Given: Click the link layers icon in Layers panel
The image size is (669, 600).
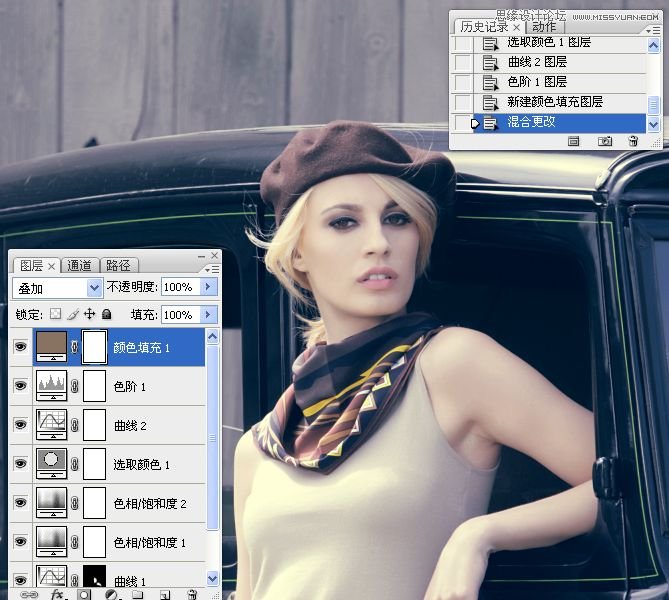Looking at the screenshot, I should [29, 594].
